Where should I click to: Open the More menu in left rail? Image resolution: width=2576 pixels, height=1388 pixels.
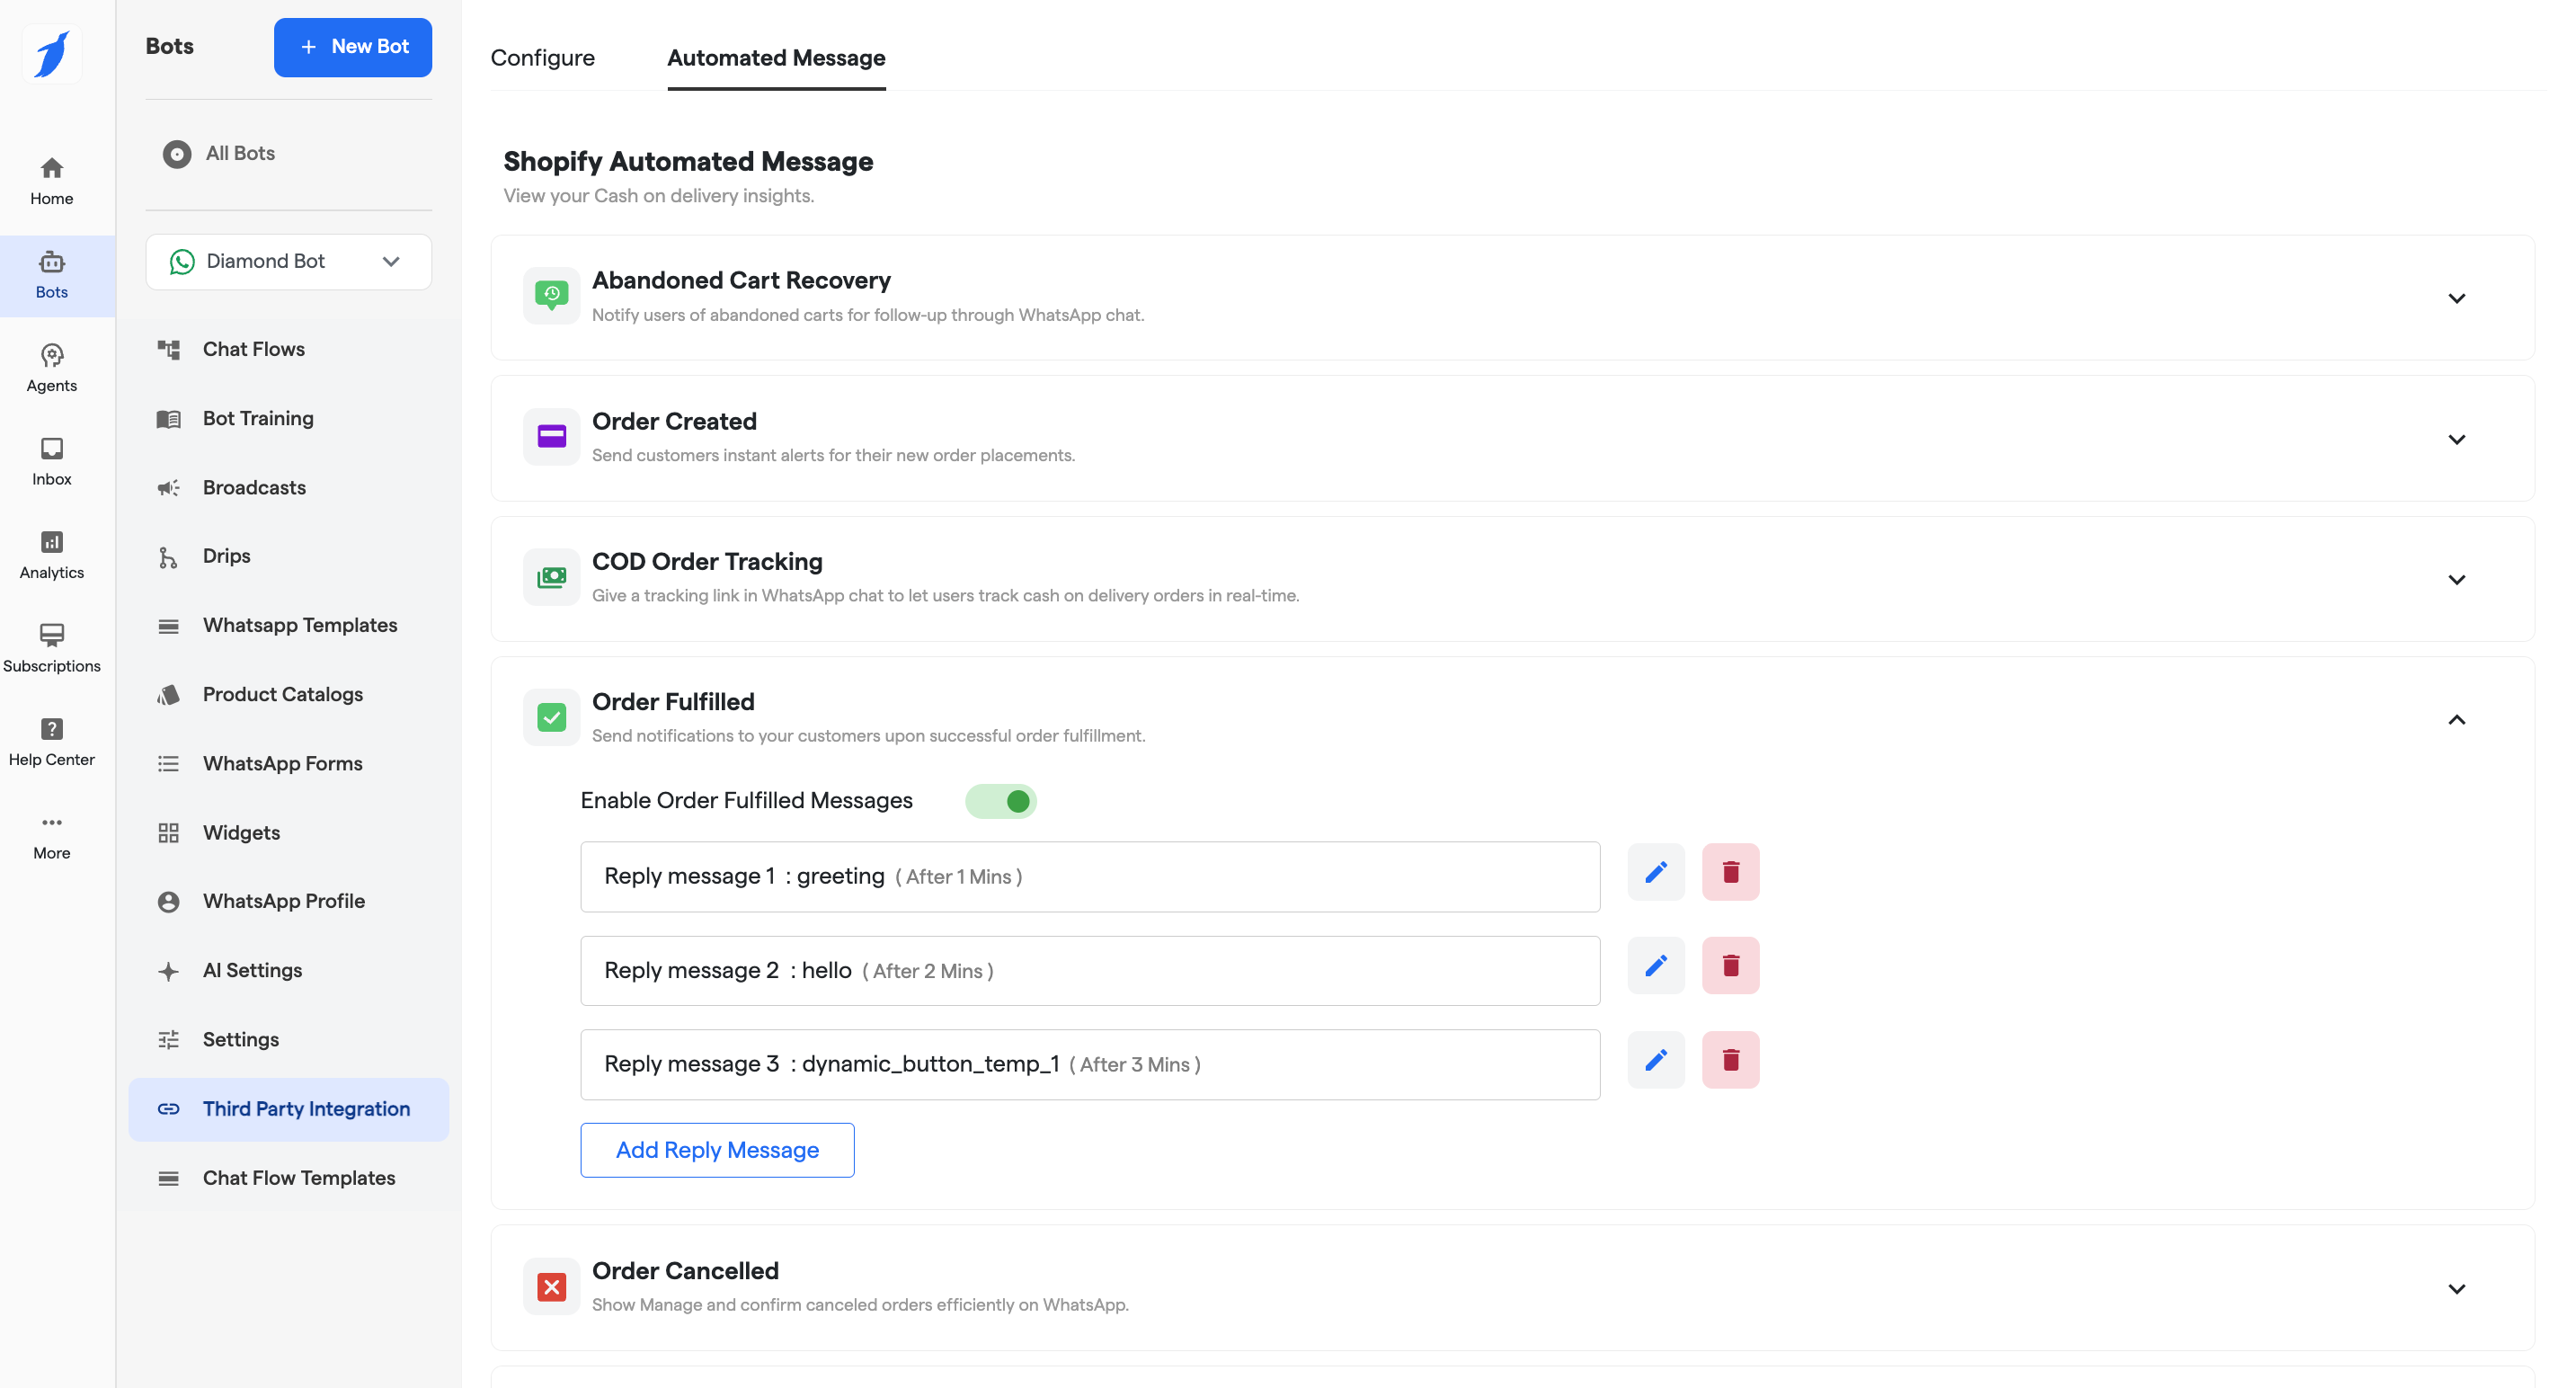(51, 836)
